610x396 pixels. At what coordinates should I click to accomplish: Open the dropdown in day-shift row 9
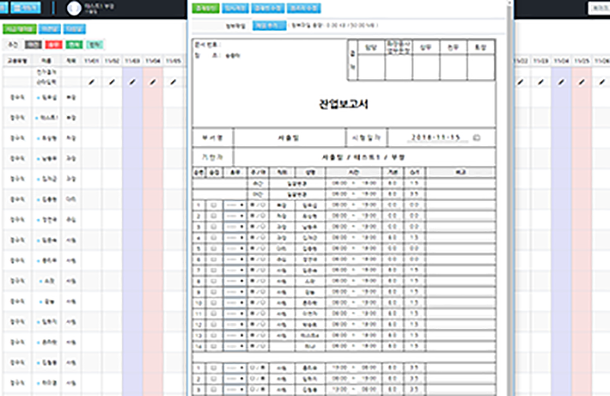(x=235, y=292)
